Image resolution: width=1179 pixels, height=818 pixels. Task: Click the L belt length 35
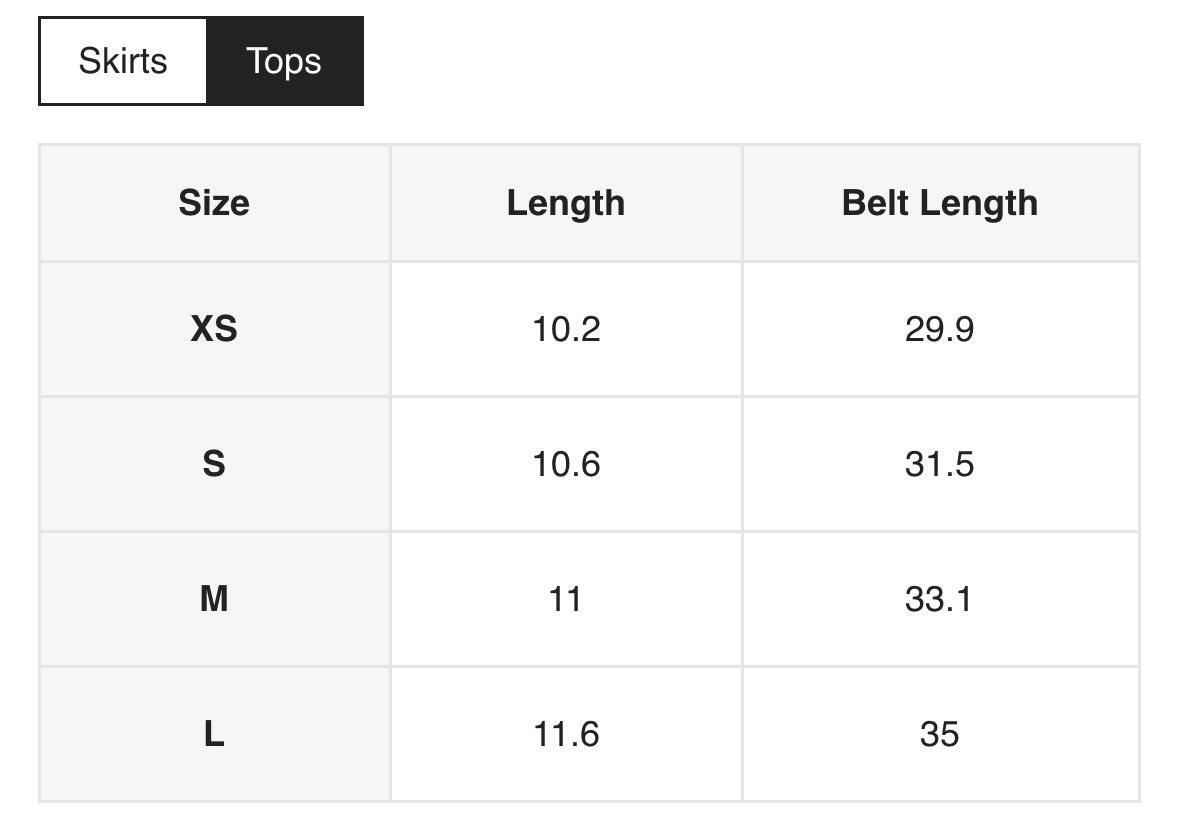click(x=940, y=734)
